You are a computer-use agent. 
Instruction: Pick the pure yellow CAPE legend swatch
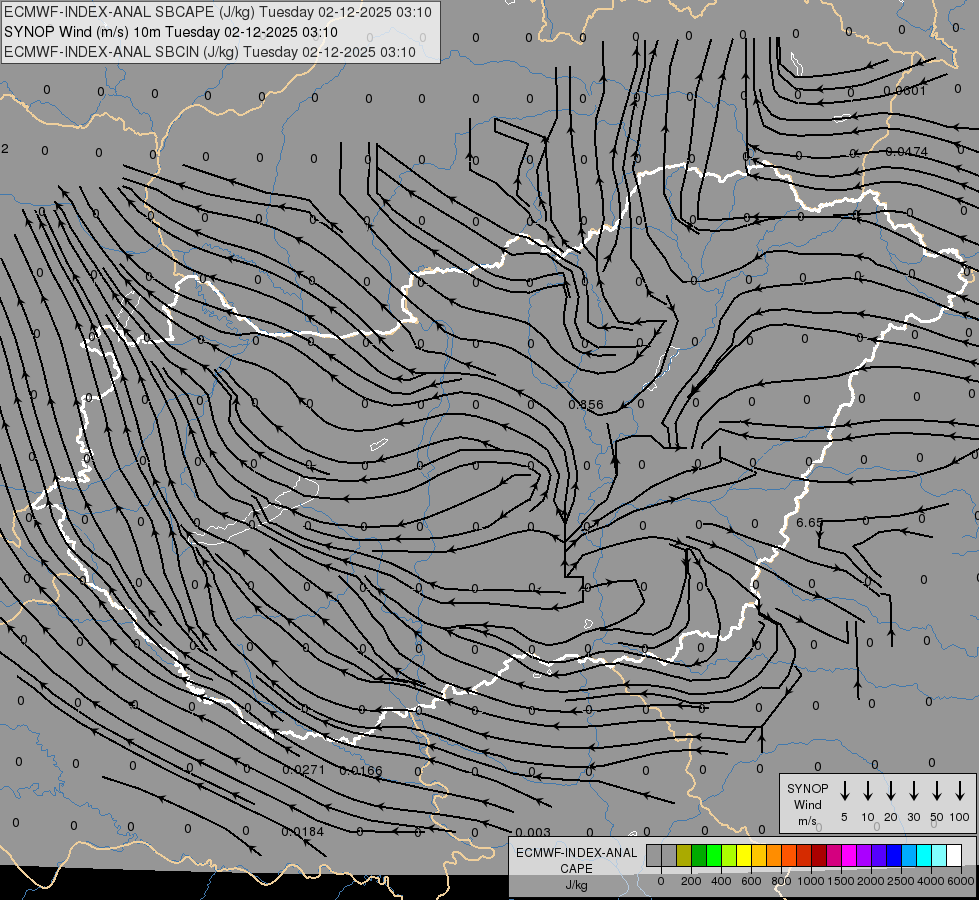[744, 855]
